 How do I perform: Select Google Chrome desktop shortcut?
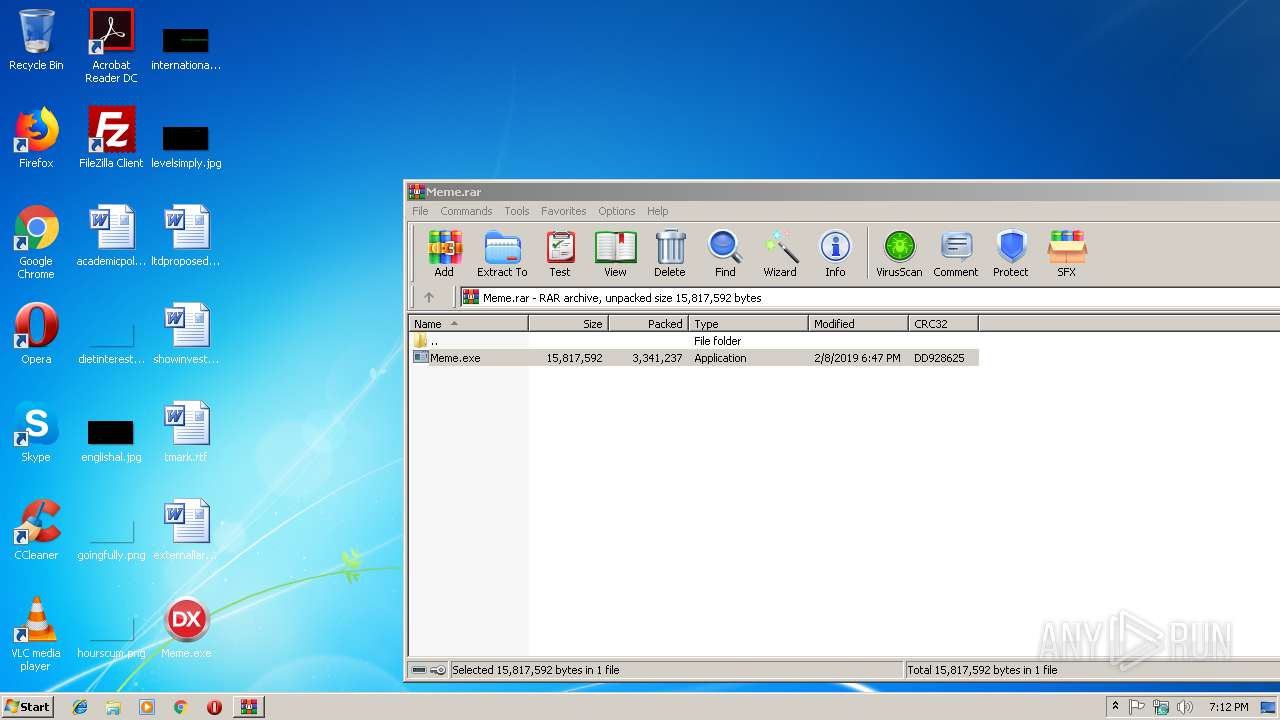pyautogui.click(x=36, y=242)
